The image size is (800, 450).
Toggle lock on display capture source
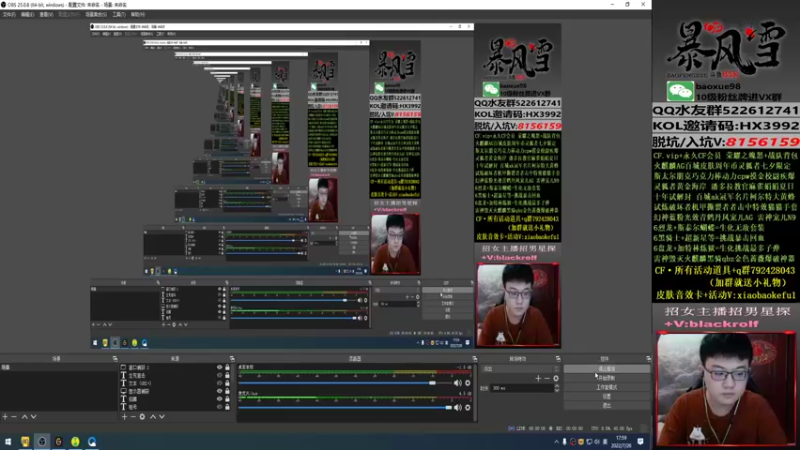pyautogui.click(x=228, y=391)
